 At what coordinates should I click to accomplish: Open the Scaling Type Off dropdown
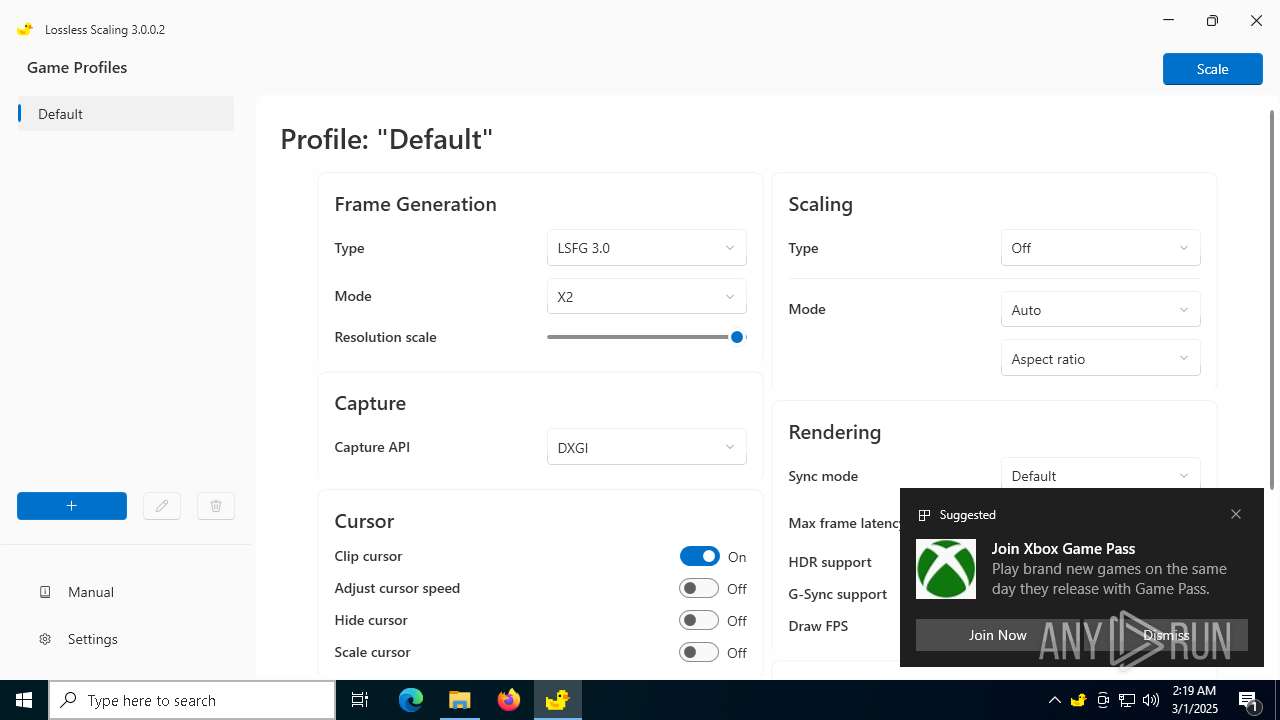(1100, 248)
